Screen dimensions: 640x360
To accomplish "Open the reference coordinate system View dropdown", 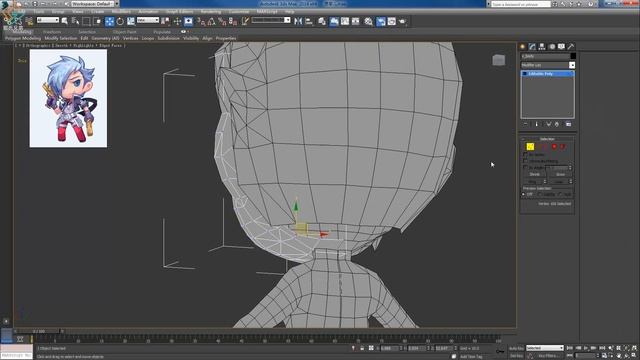I will pos(148,20).
